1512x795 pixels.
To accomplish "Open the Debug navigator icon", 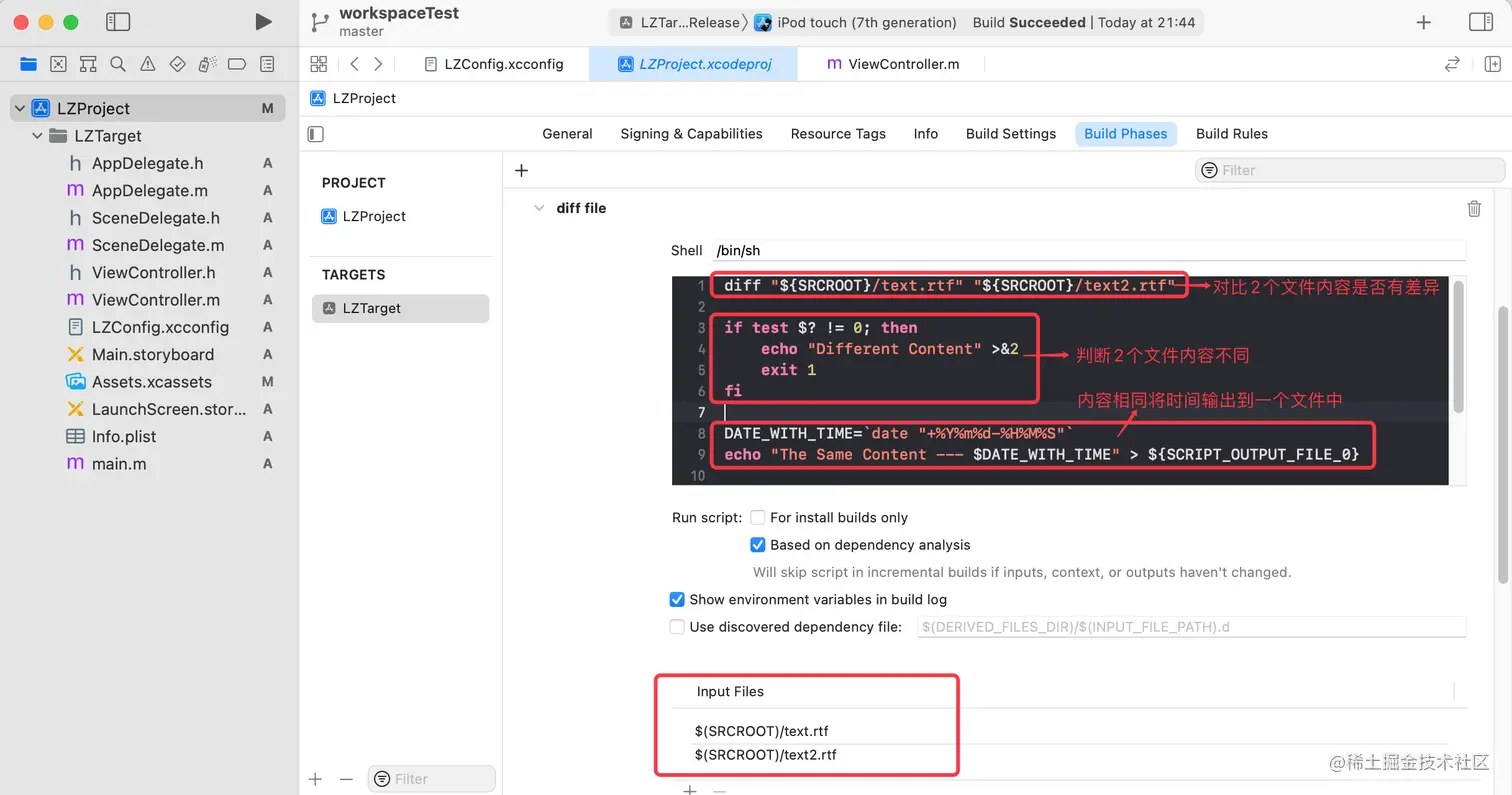I will [x=207, y=64].
